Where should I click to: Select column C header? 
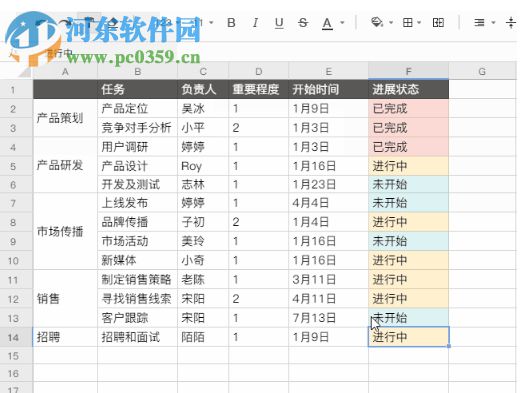[x=203, y=71]
